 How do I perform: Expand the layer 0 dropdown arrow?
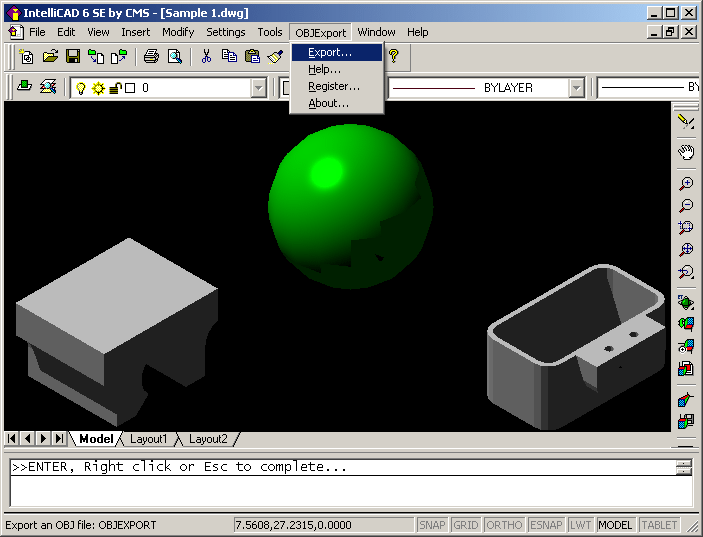(x=259, y=88)
